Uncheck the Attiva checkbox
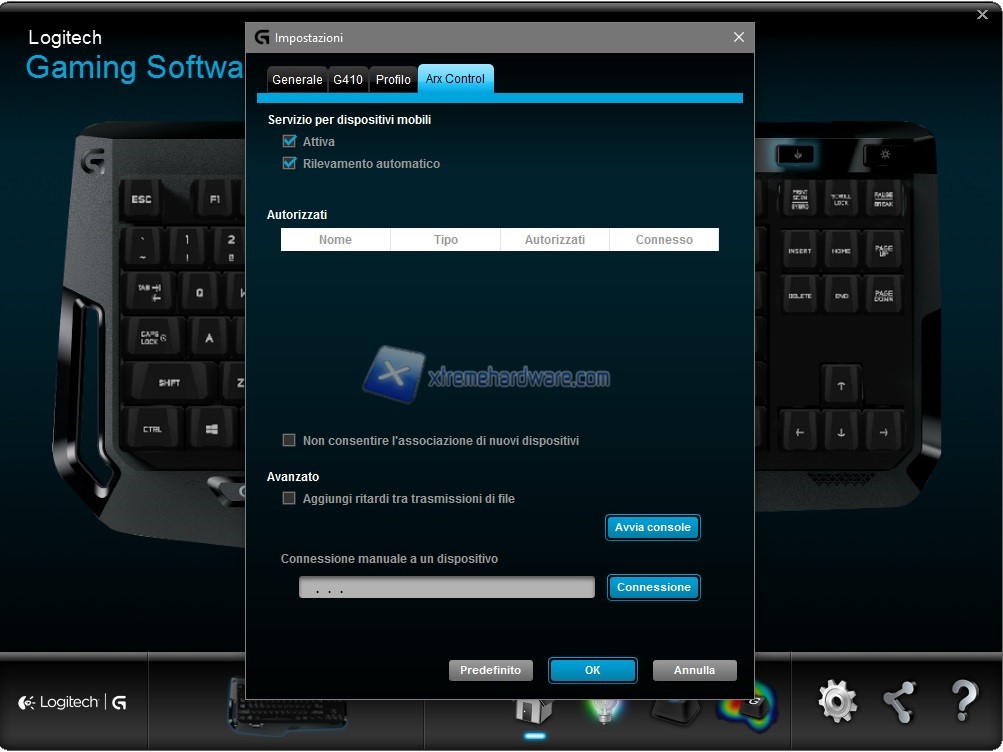1003x752 pixels. click(290, 142)
